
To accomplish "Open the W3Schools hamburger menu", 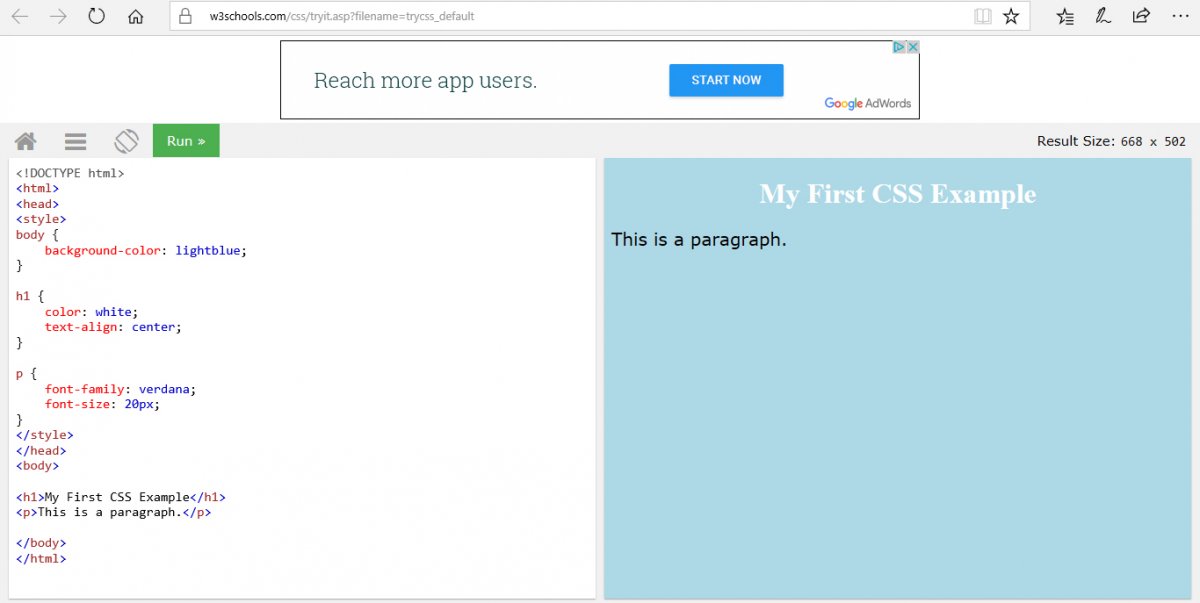I will (75, 141).
